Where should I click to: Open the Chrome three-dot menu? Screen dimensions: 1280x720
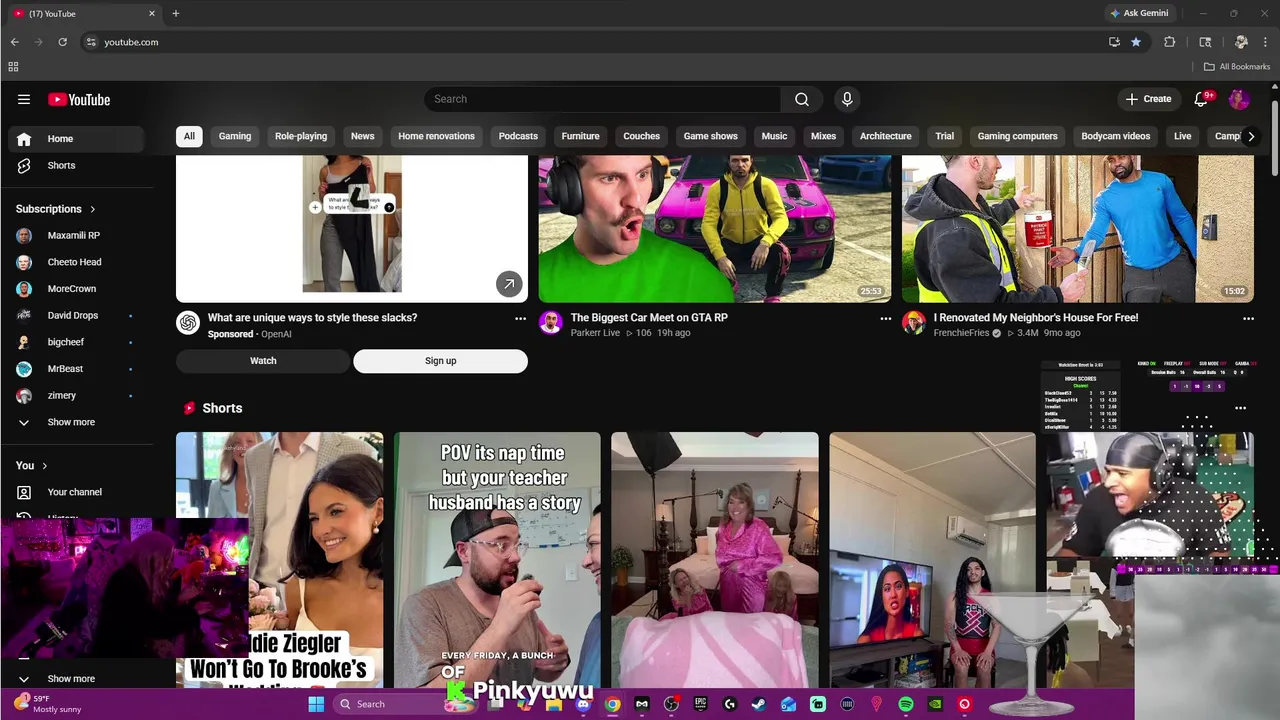pos(1267,42)
